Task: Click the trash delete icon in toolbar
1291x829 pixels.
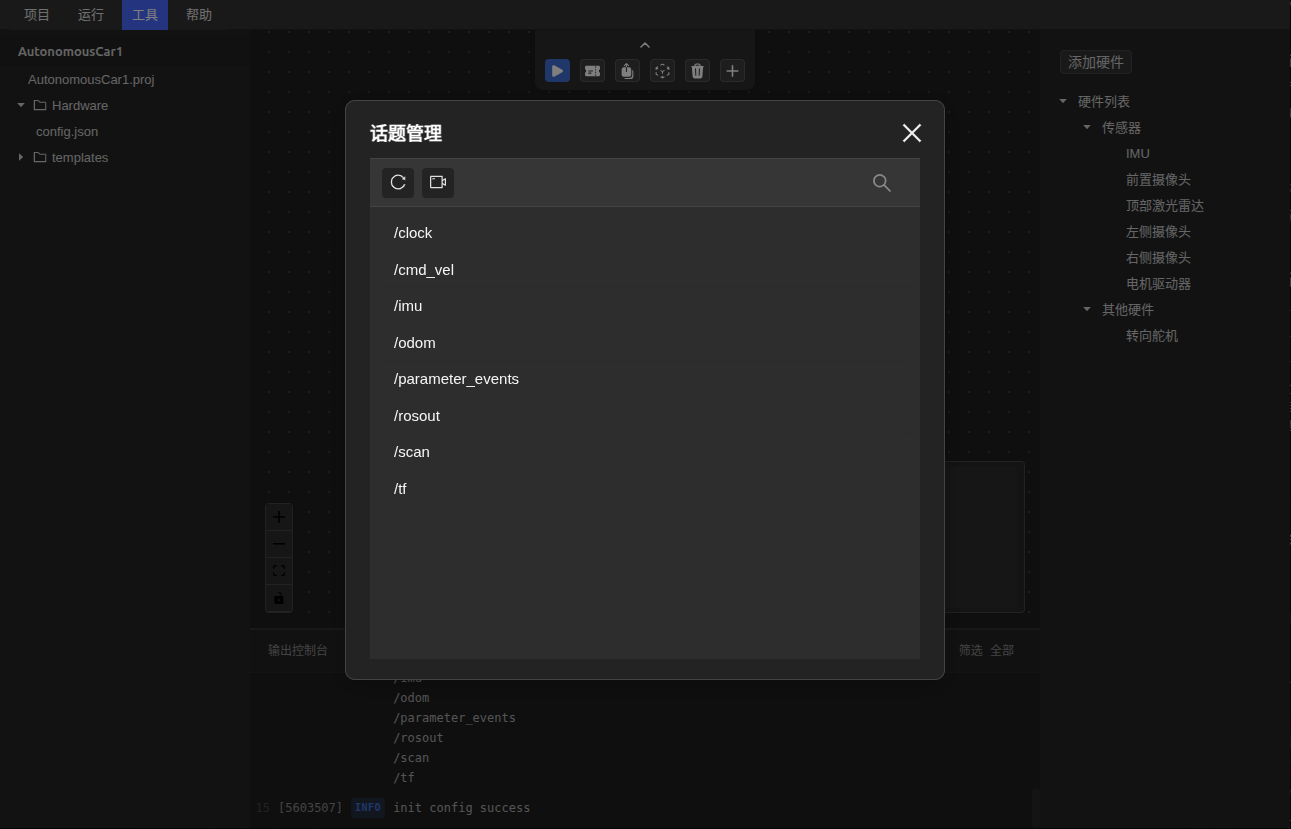Action: point(698,71)
